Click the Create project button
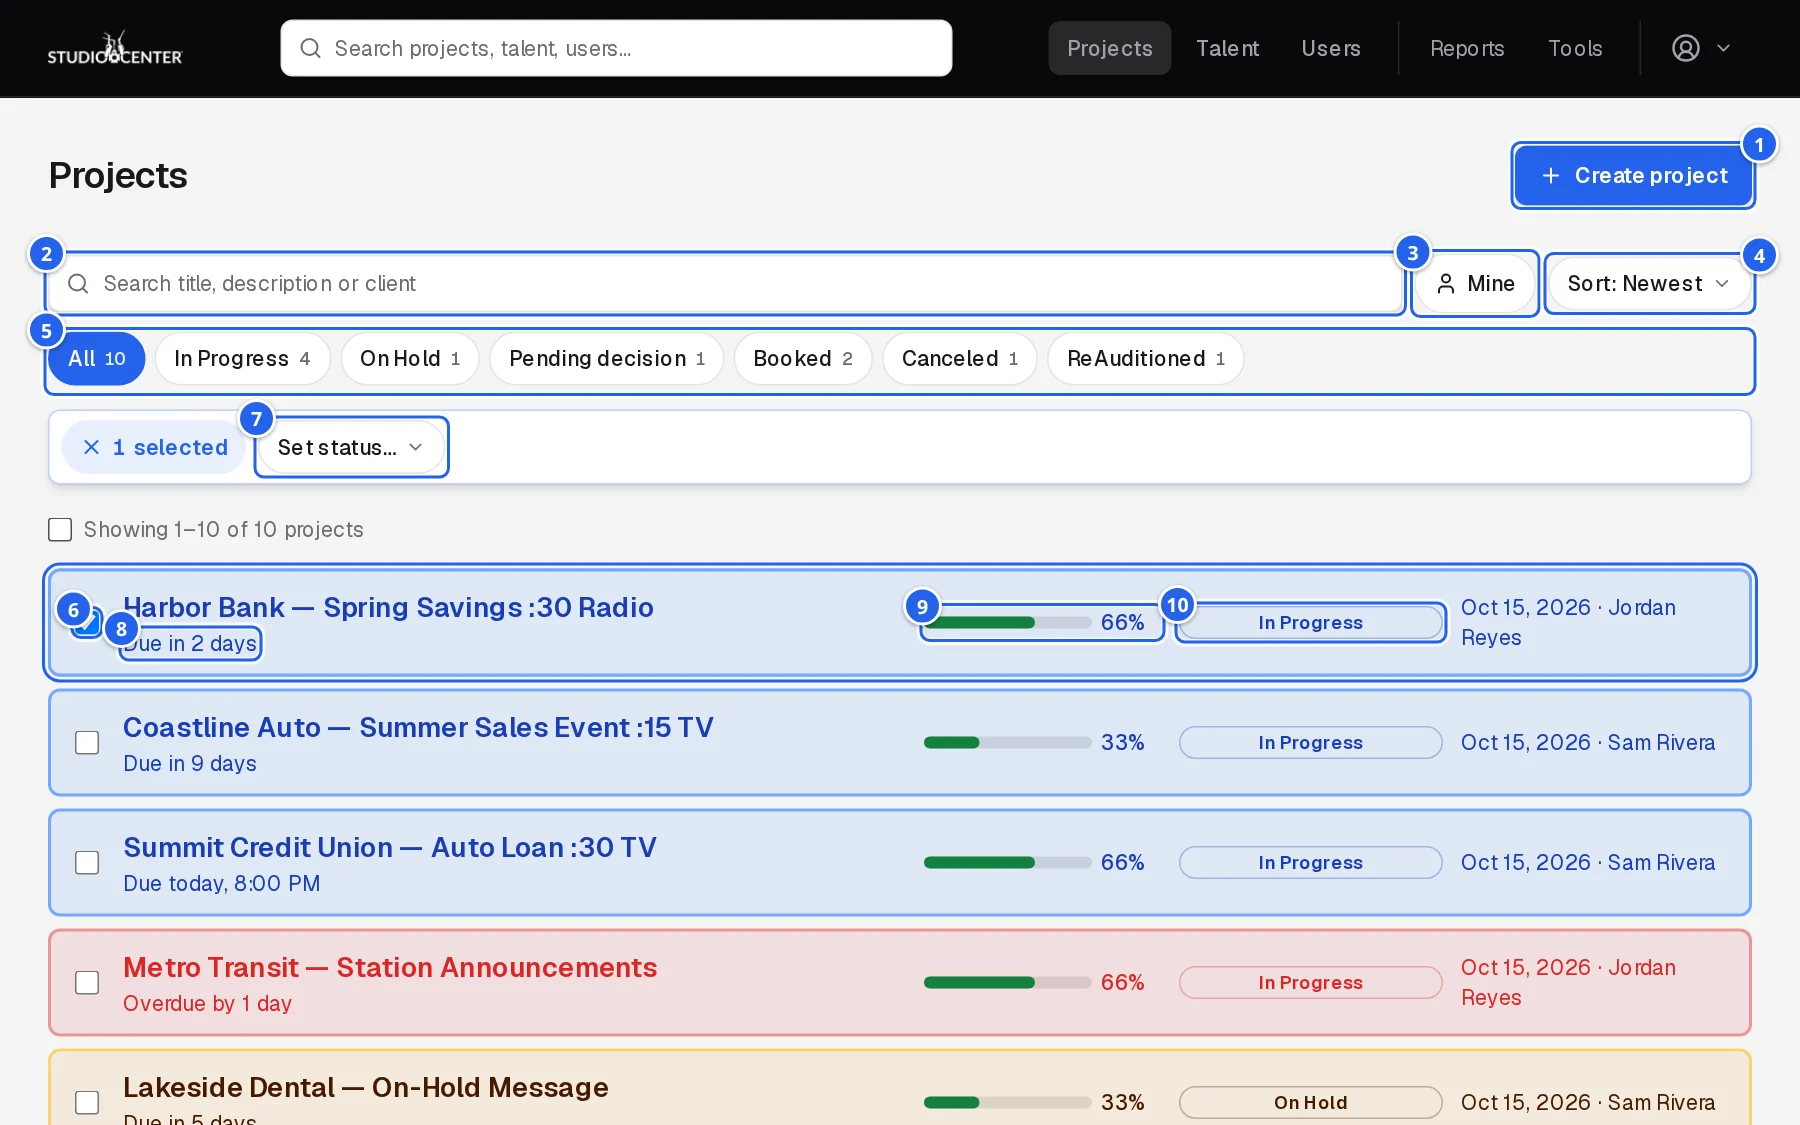 [x=1634, y=176]
